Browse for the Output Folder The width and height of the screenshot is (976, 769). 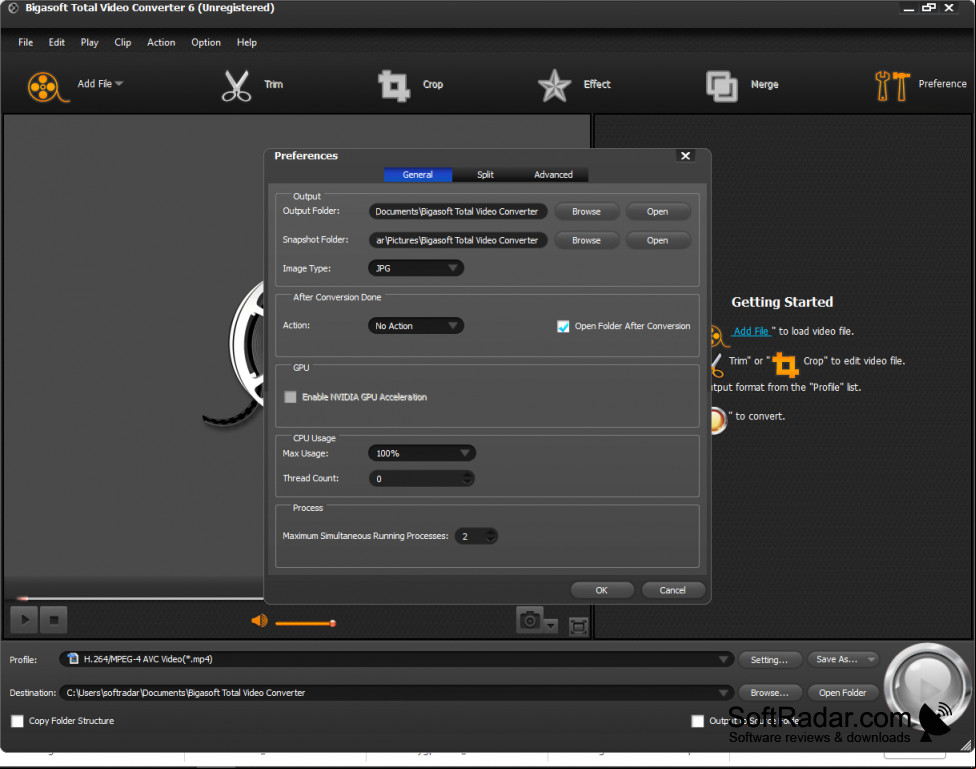[586, 212]
